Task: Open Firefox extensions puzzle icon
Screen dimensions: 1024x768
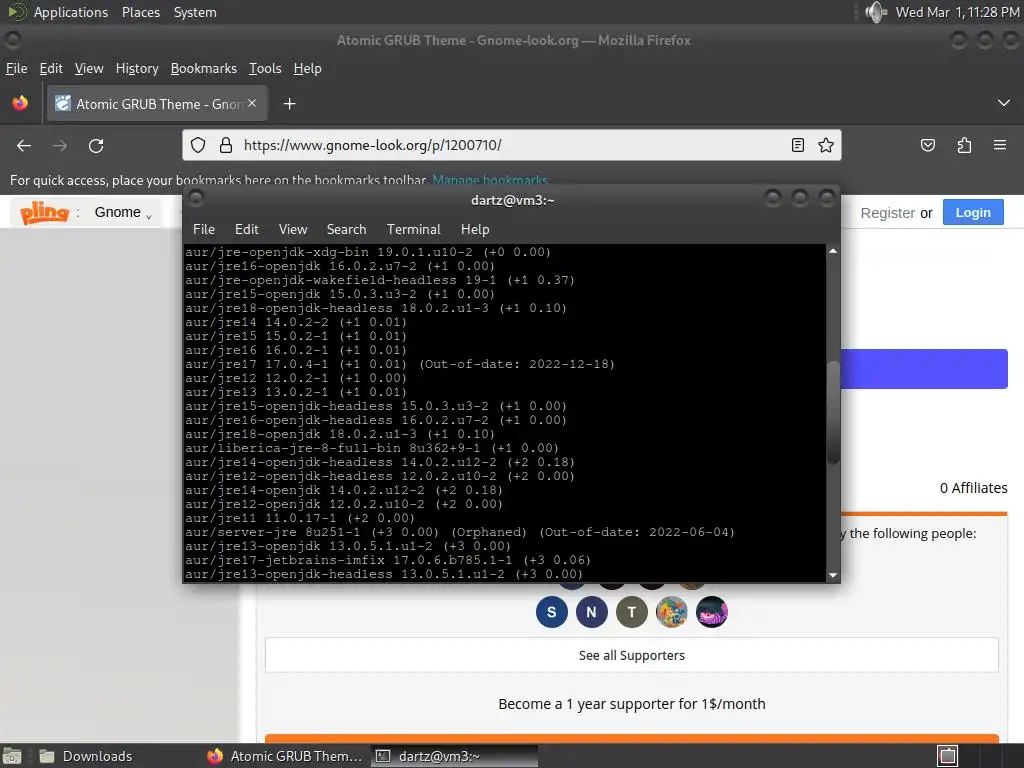Action: click(x=964, y=145)
